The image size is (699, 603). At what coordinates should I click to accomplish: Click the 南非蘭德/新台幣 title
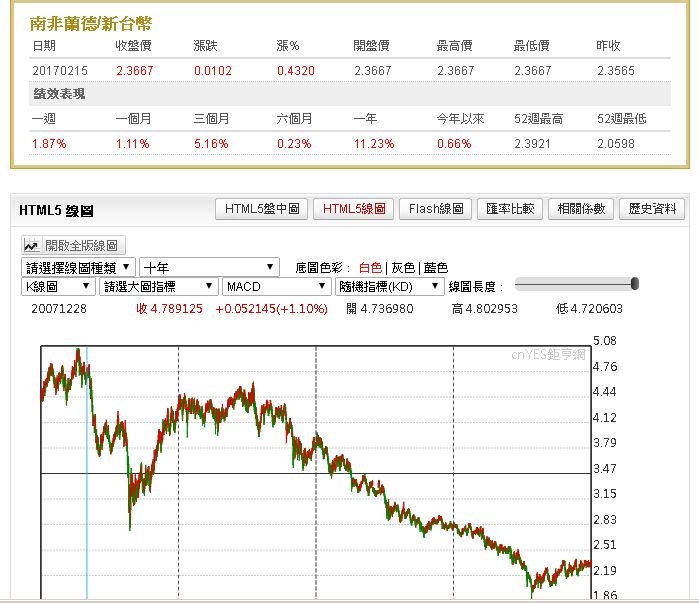91,24
